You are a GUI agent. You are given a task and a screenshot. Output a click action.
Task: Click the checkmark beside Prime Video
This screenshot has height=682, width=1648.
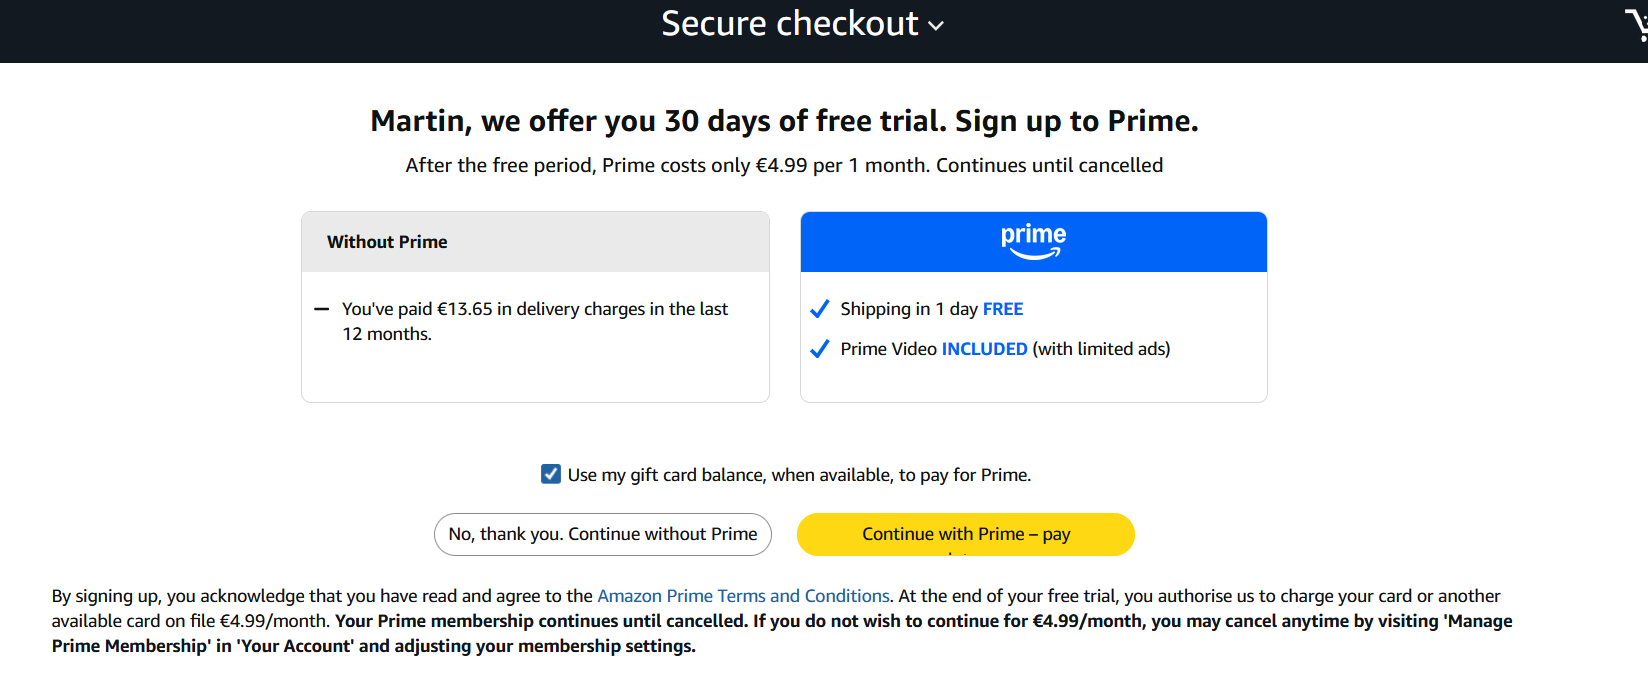coord(819,349)
